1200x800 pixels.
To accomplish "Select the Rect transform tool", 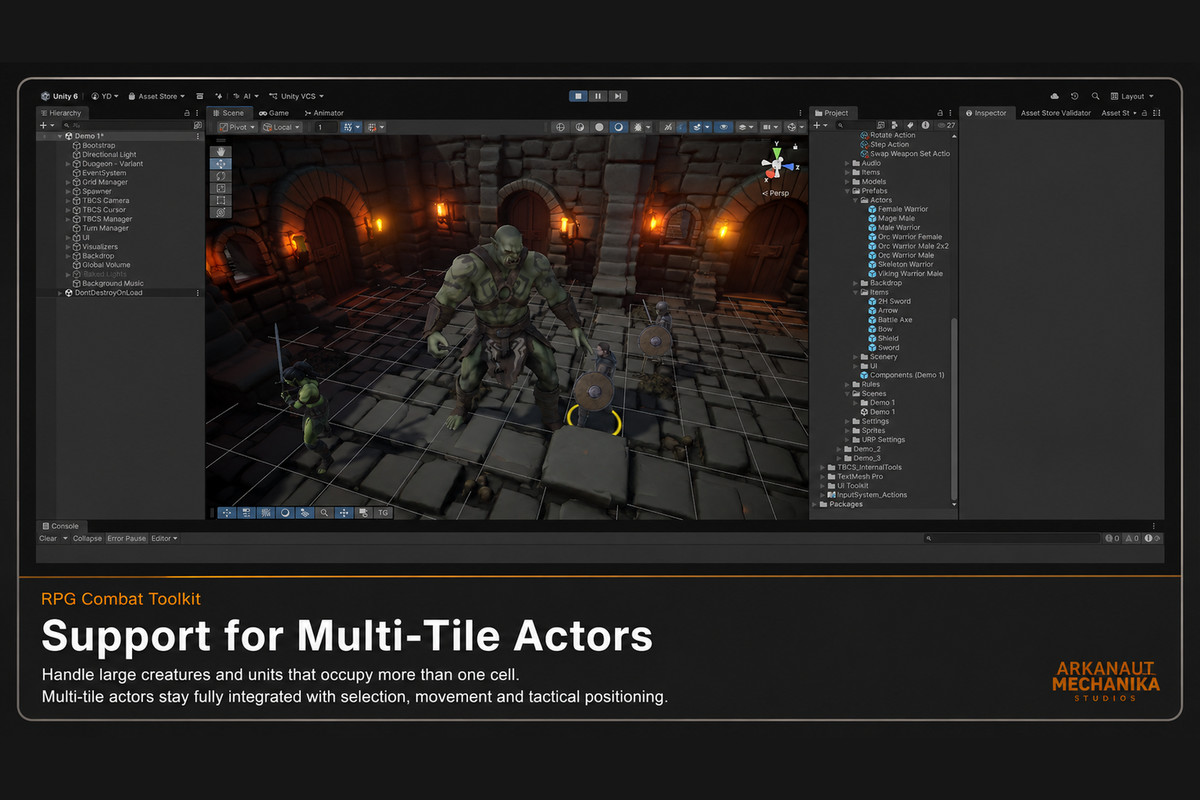I will point(220,200).
